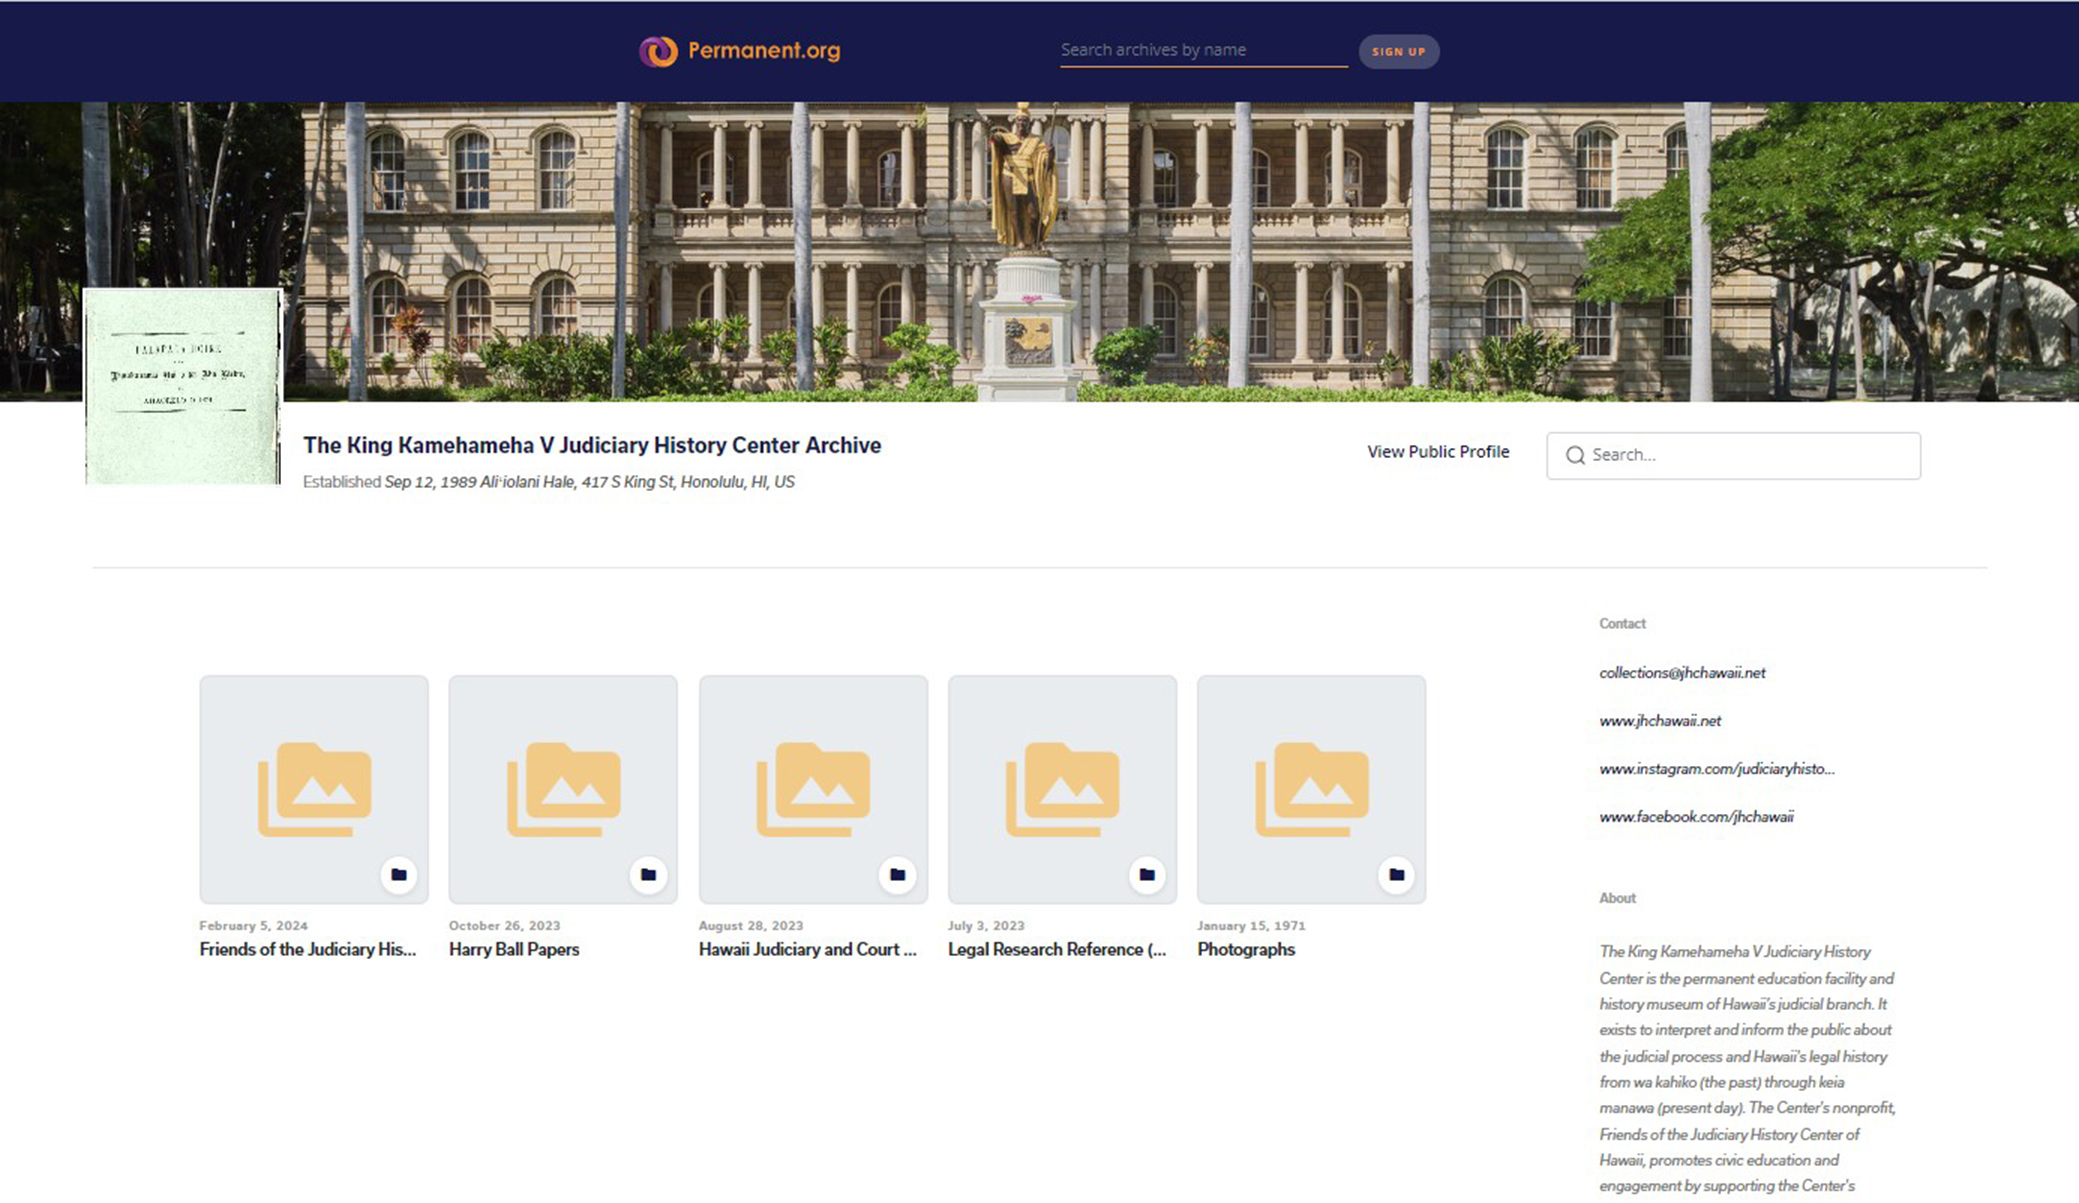Click the Established Sep 12, 1989 address line
Image resolution: width=2079 pixels, height=1203 pixels.
coord(549,482)
